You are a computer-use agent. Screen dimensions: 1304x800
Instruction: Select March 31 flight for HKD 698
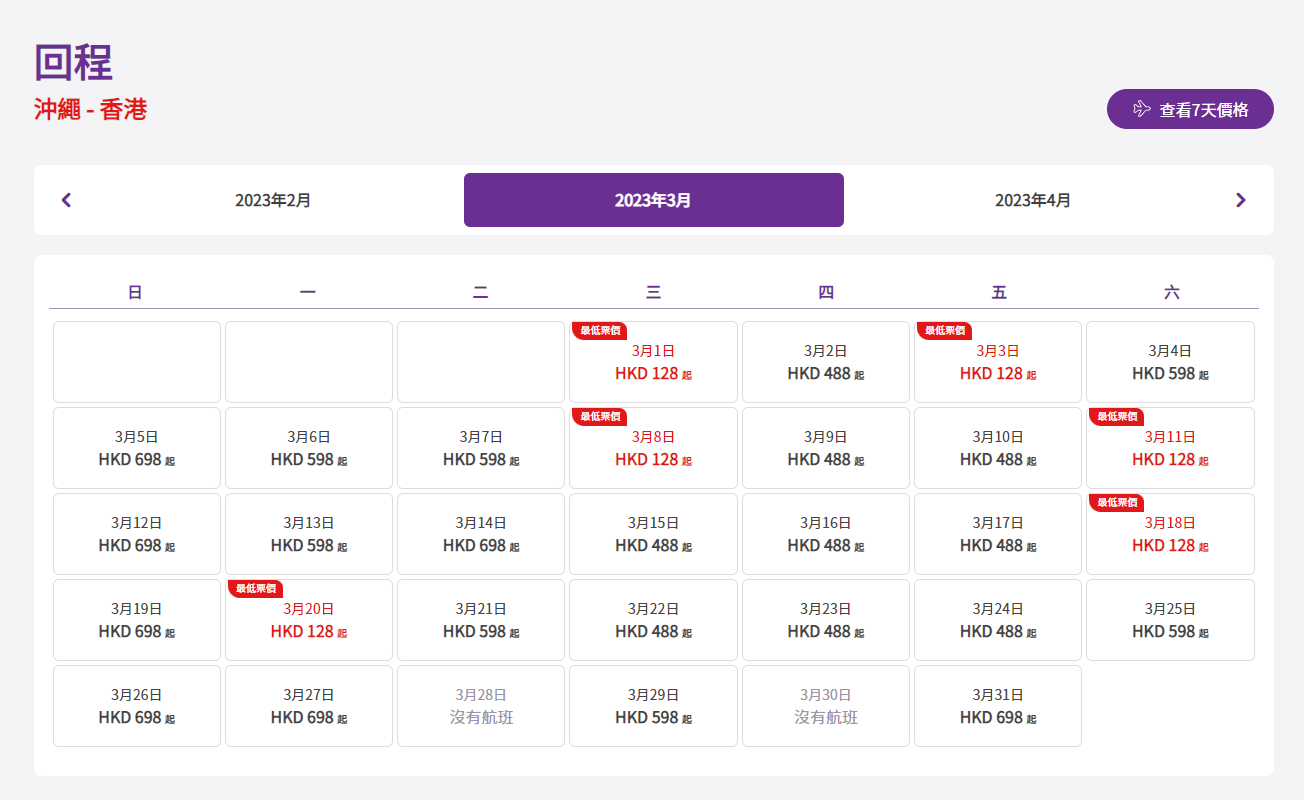pyautogui.click(x=998, y=706)
